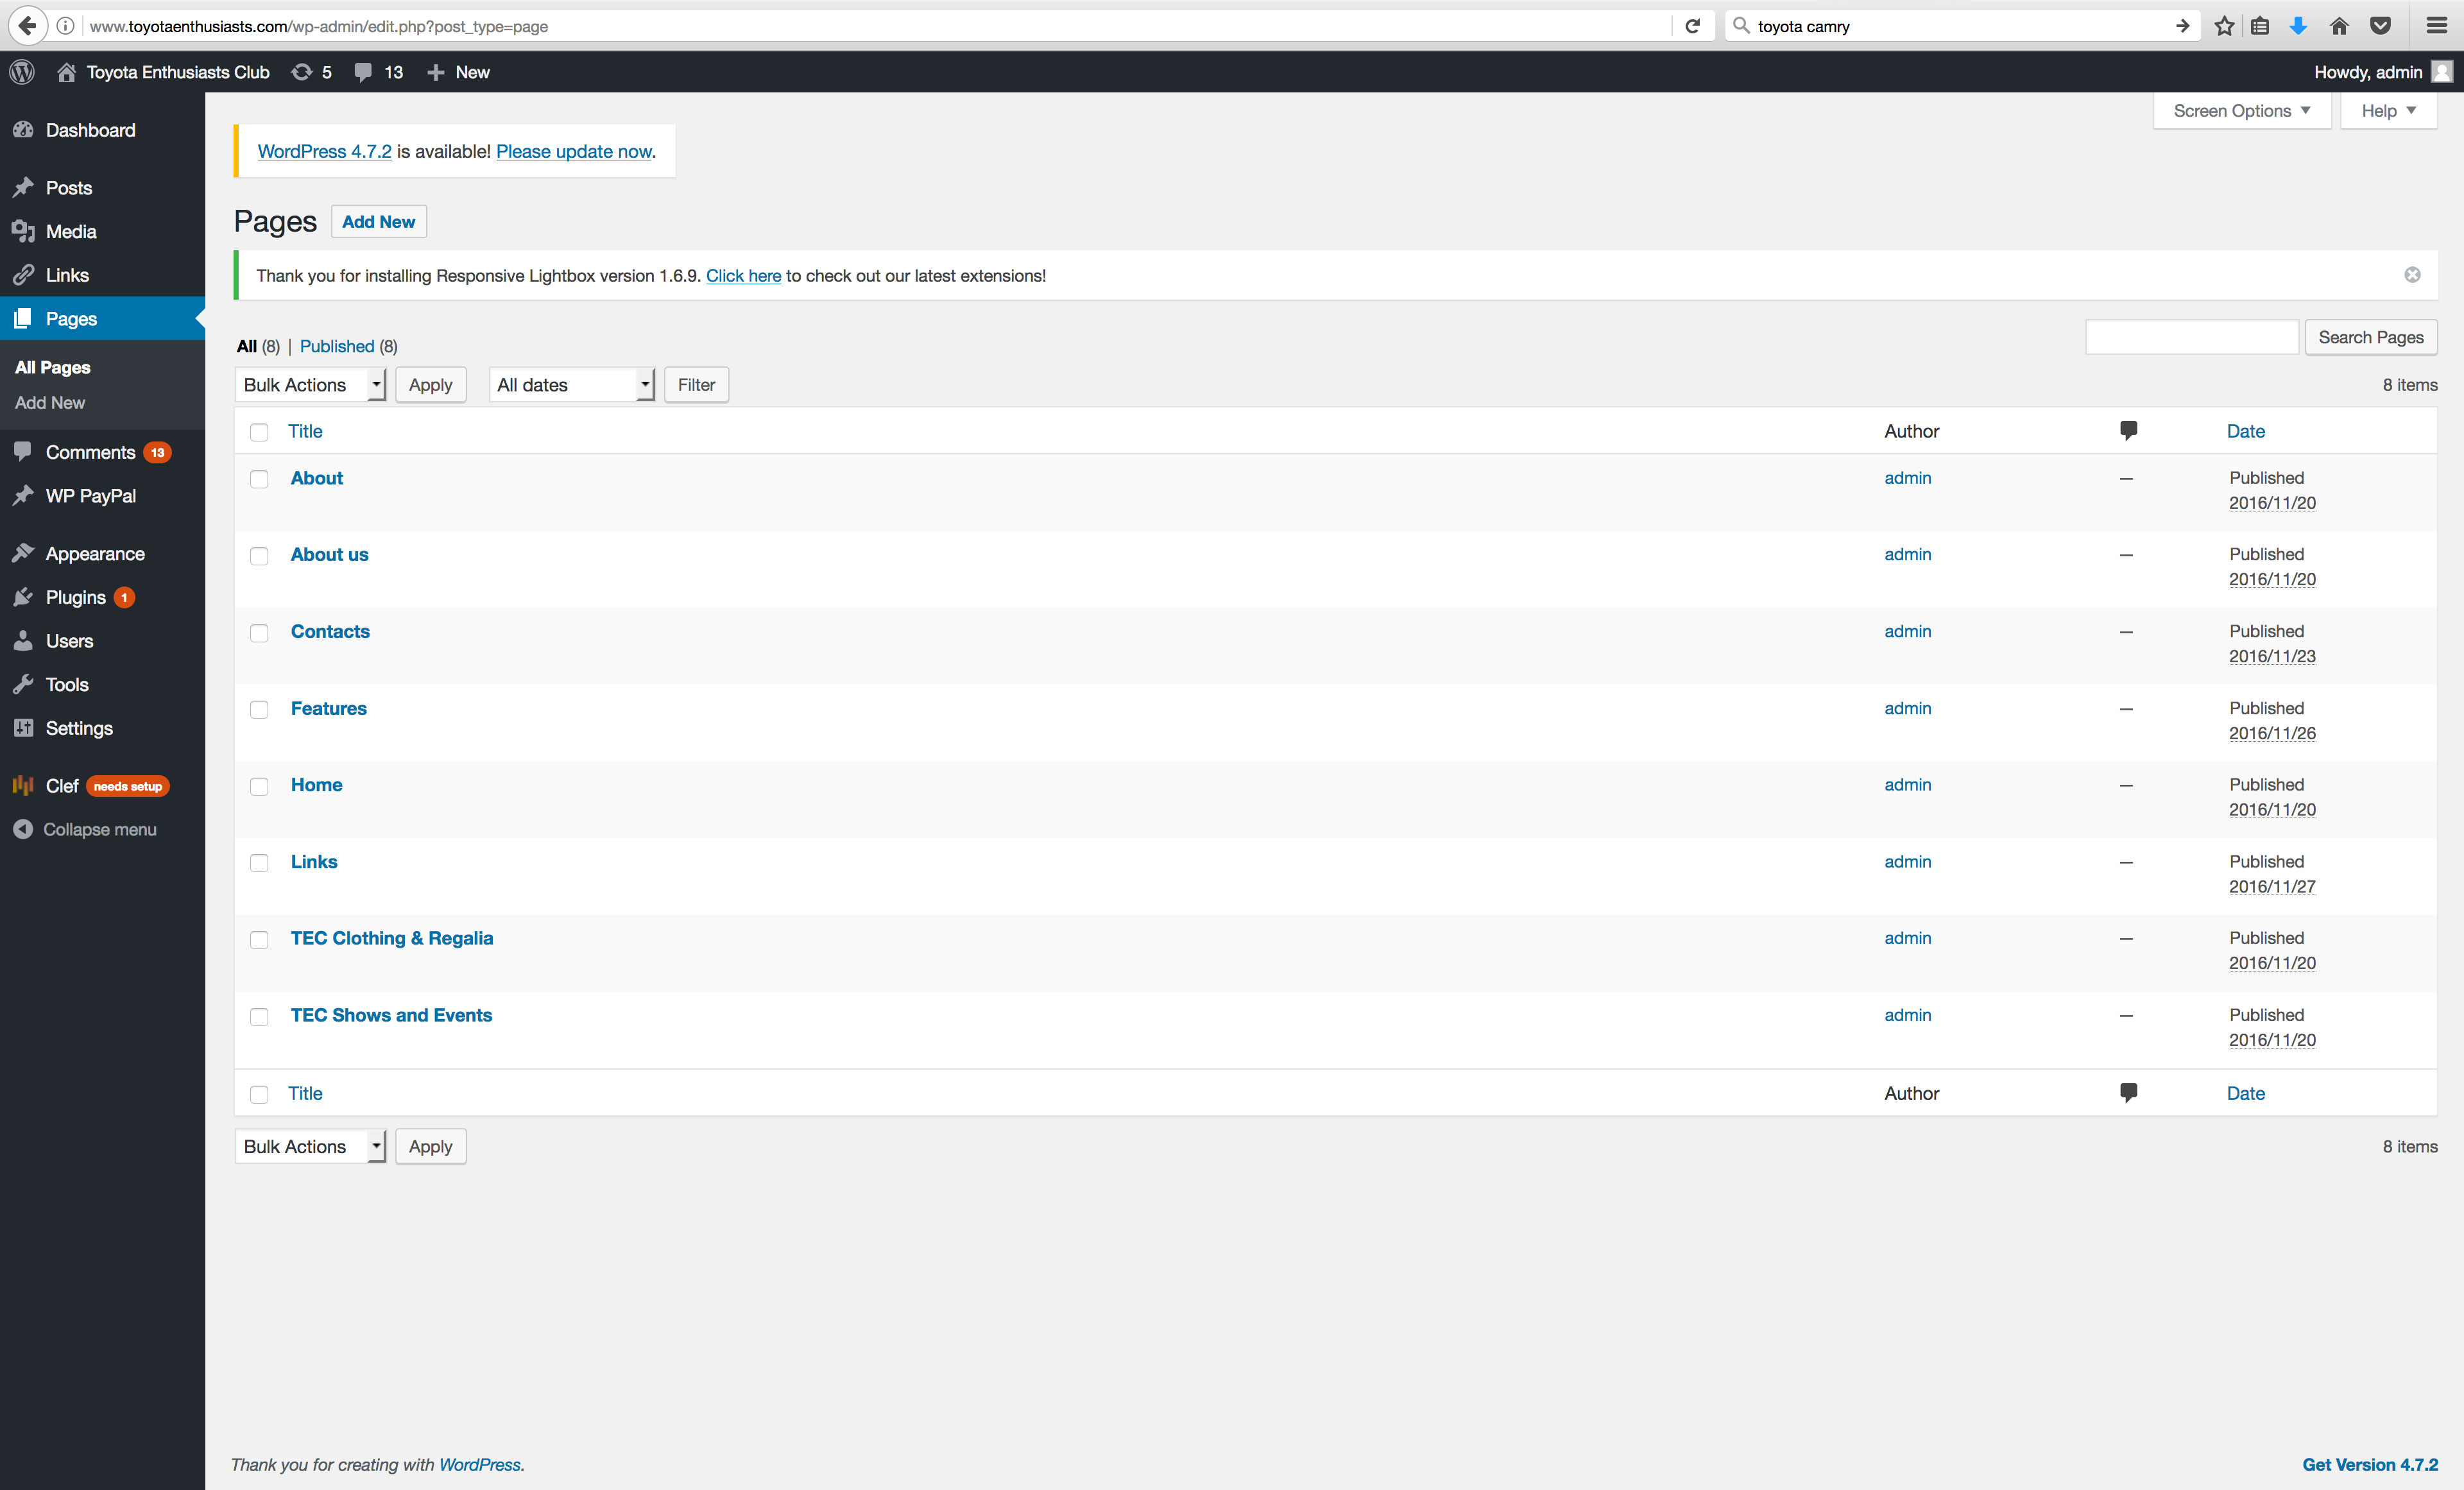2464x1490 pixels.
Task: Click the WordPress logo in admin bar
Action: 22,72
